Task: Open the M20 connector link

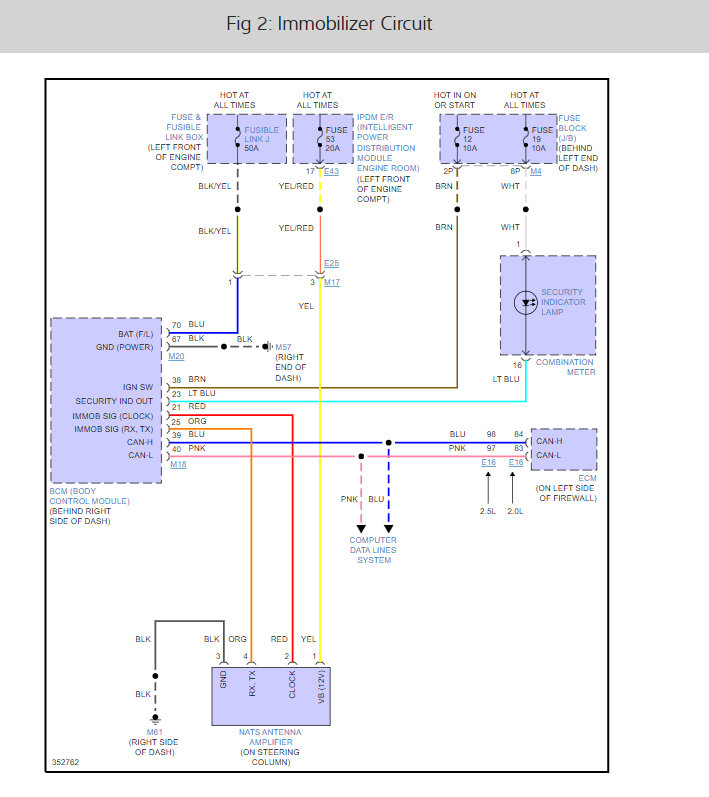Action: click(176, 356)
